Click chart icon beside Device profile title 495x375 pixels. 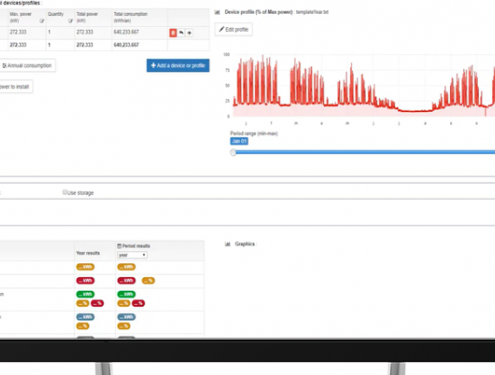[x=217, y=12]
